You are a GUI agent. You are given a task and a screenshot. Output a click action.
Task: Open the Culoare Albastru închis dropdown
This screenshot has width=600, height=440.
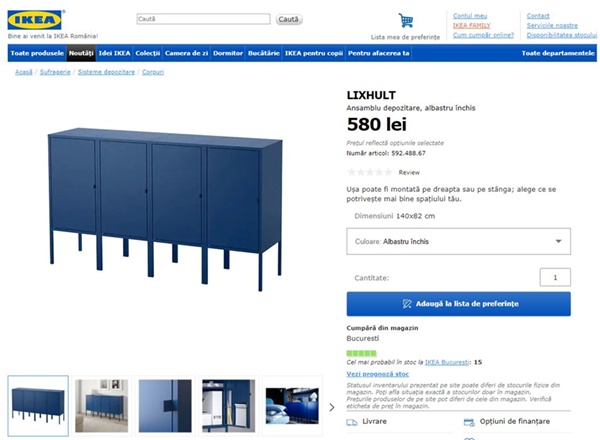coord(458,241)
